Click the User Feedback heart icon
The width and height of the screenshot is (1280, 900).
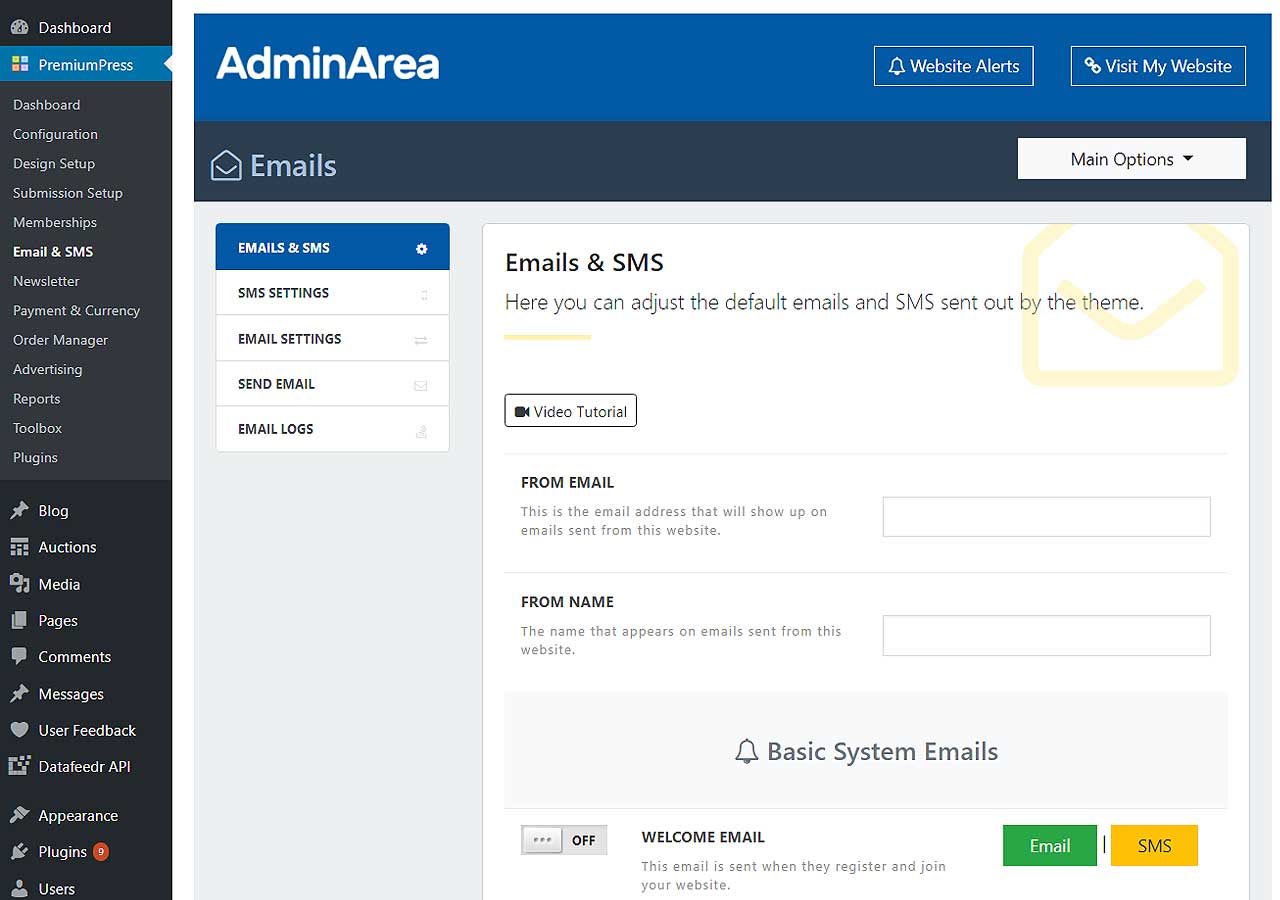pyautogui.click(x=19, y=730)
